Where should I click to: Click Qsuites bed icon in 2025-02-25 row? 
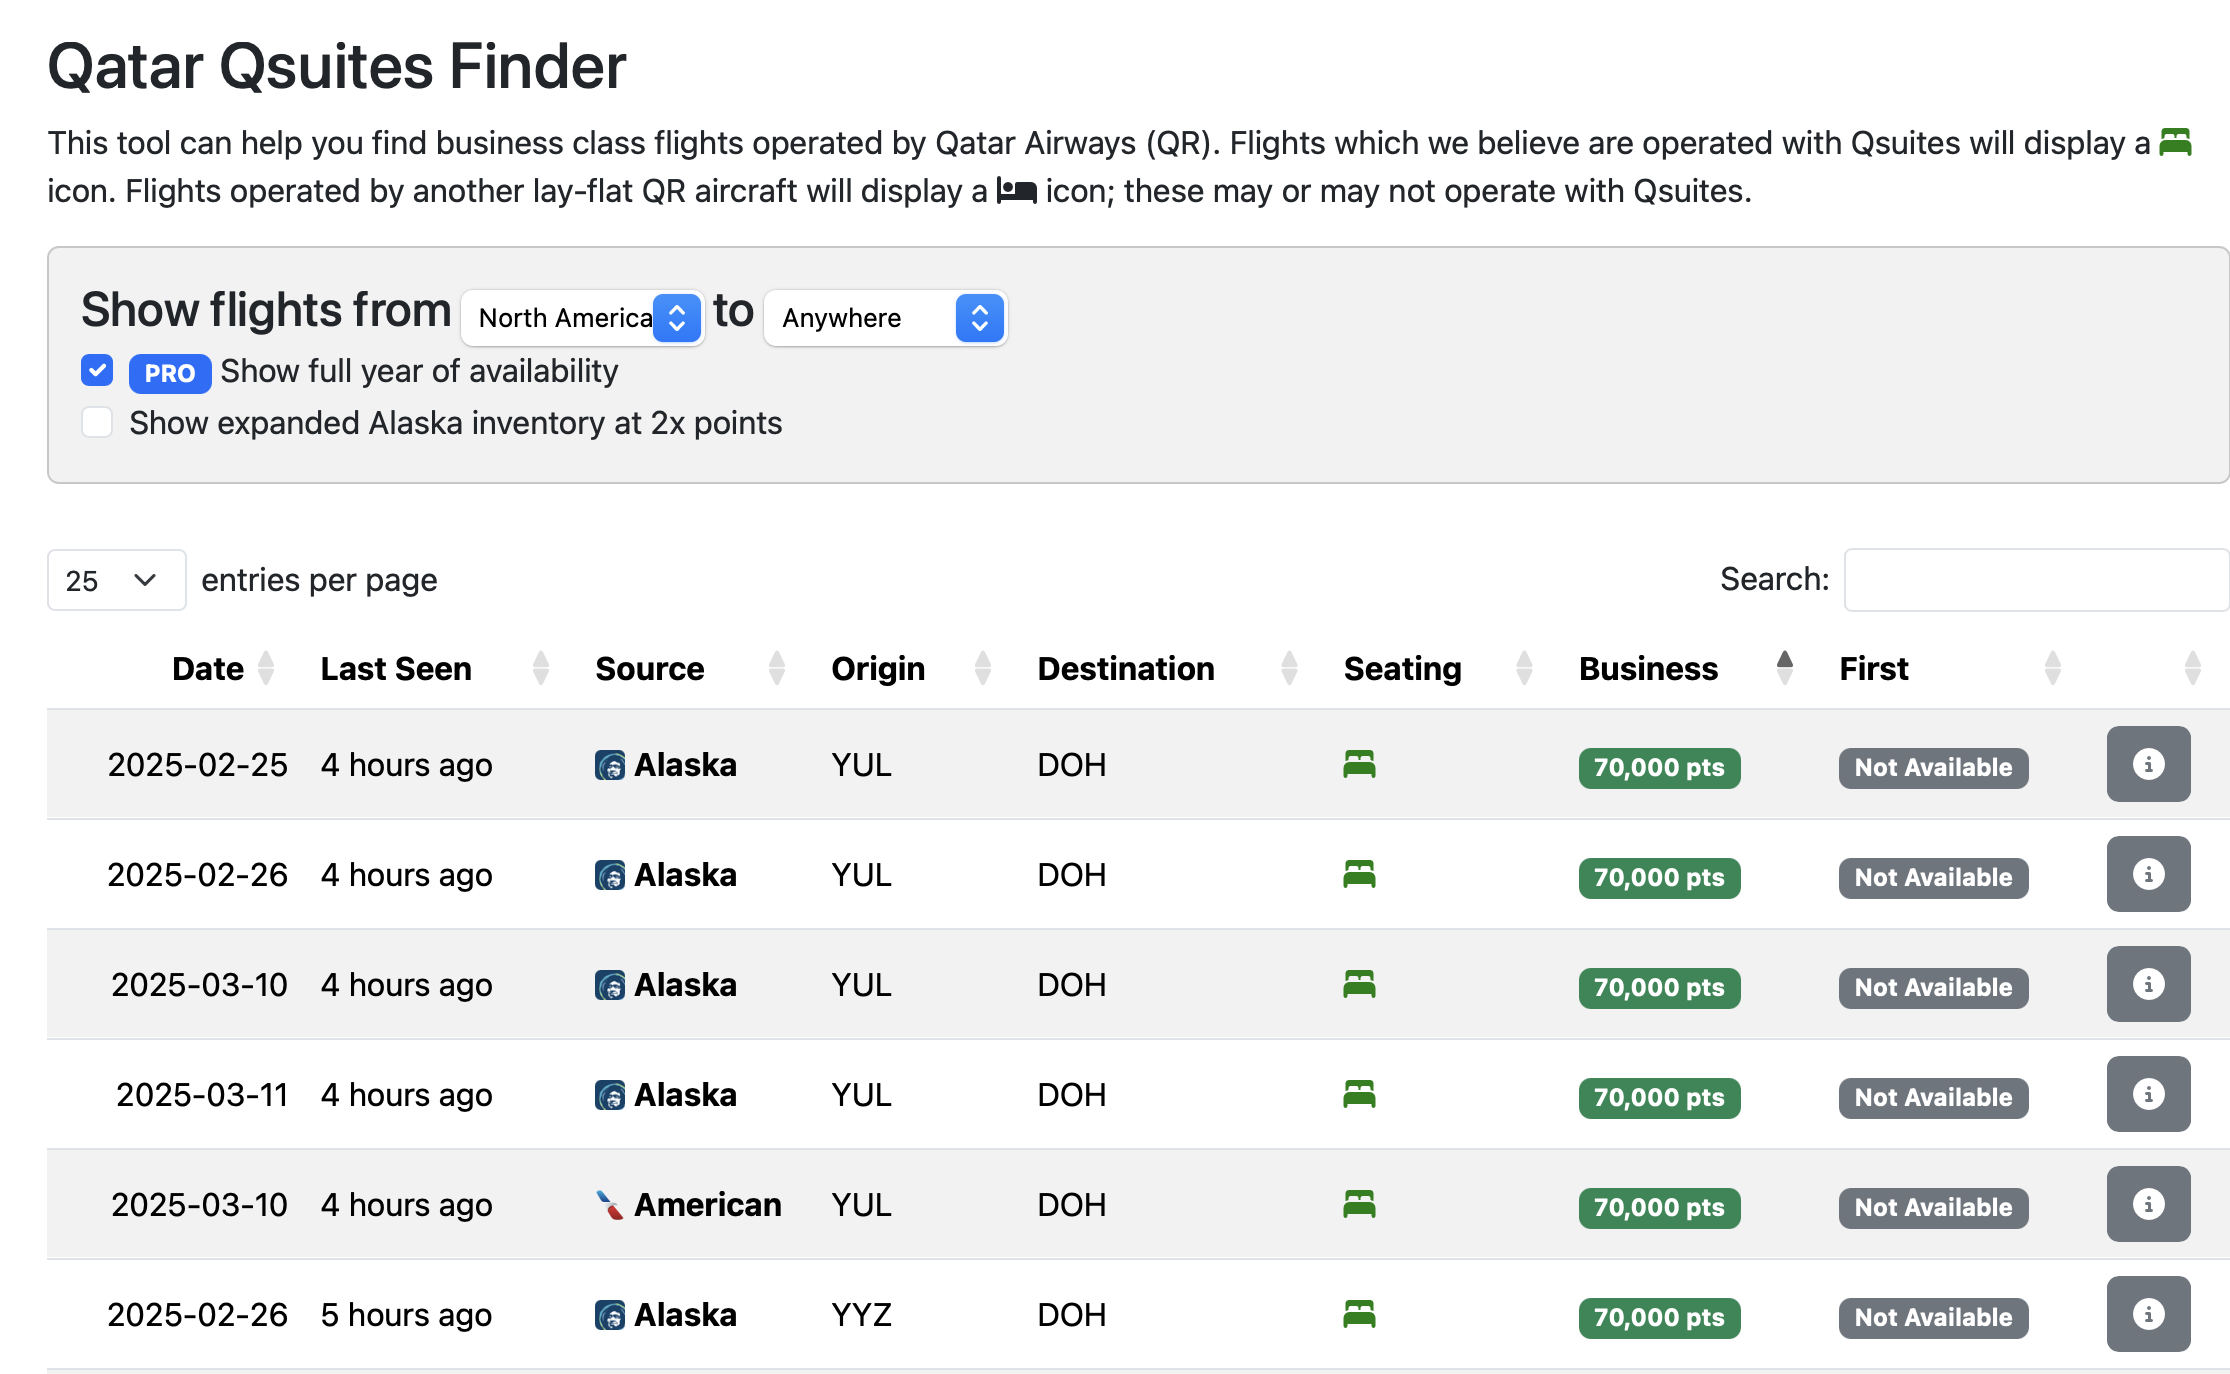[1359, 764]
